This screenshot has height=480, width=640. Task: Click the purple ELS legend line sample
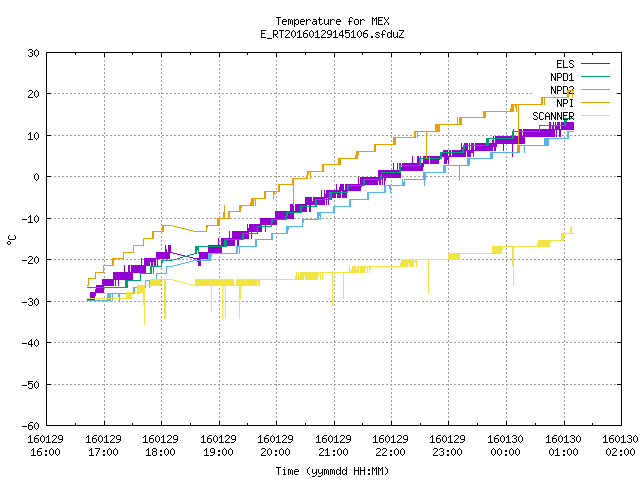[x=595, y=64]
